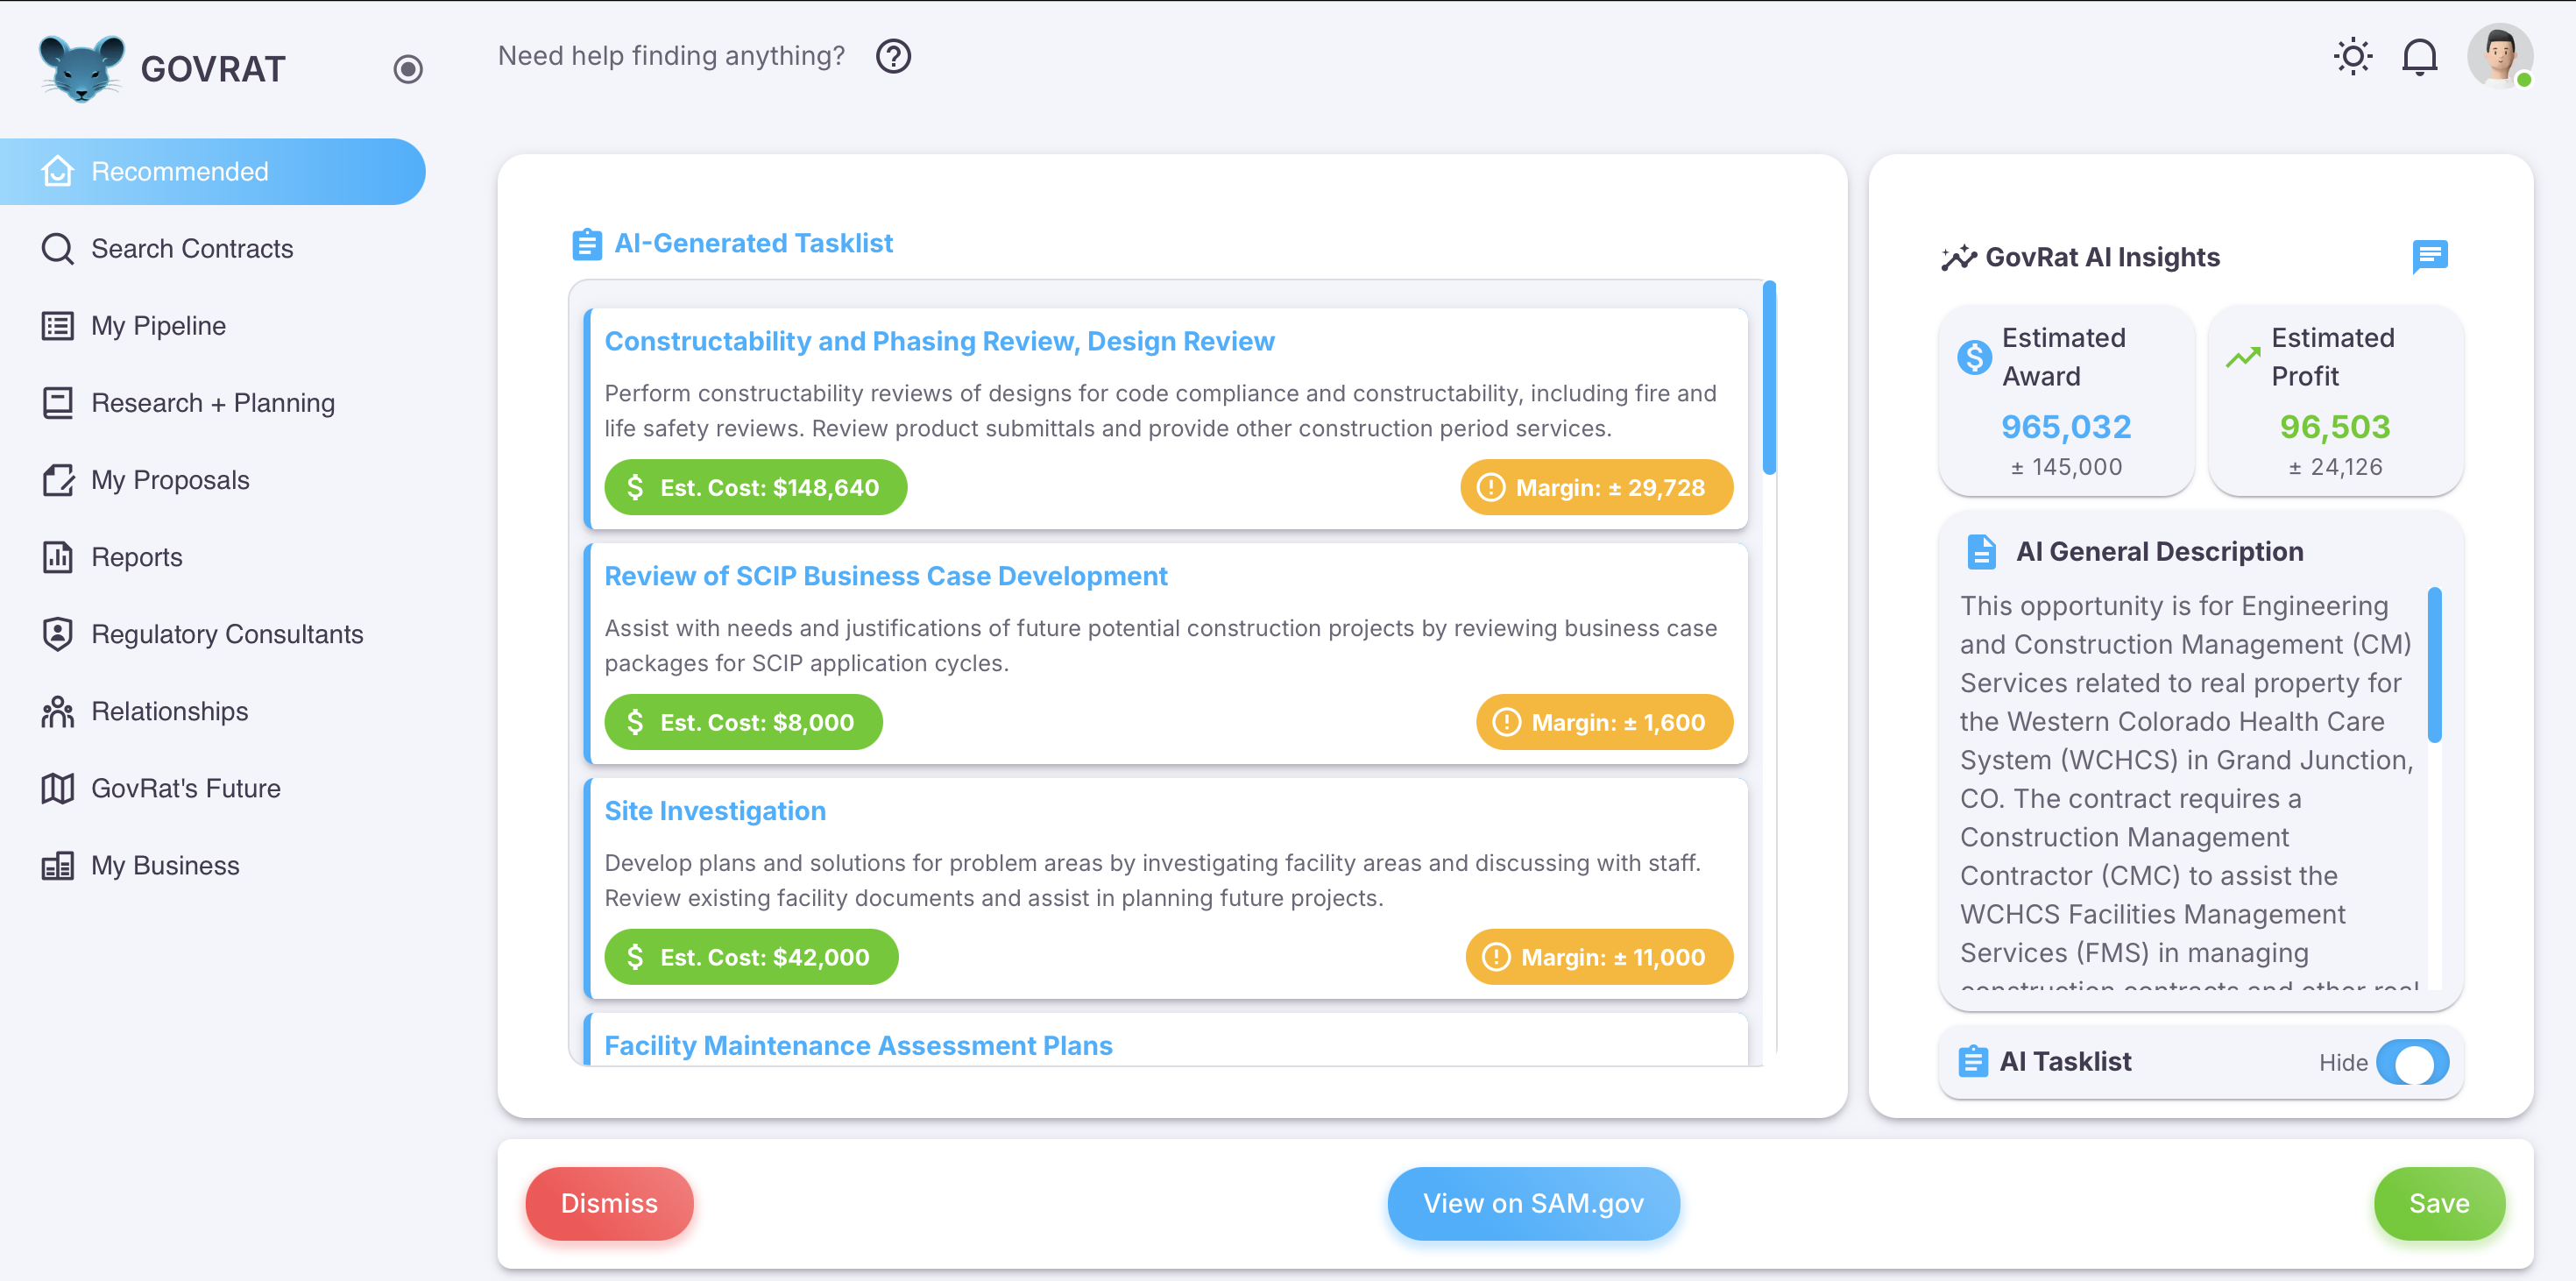Open My Business section

(x=212, y=864)
